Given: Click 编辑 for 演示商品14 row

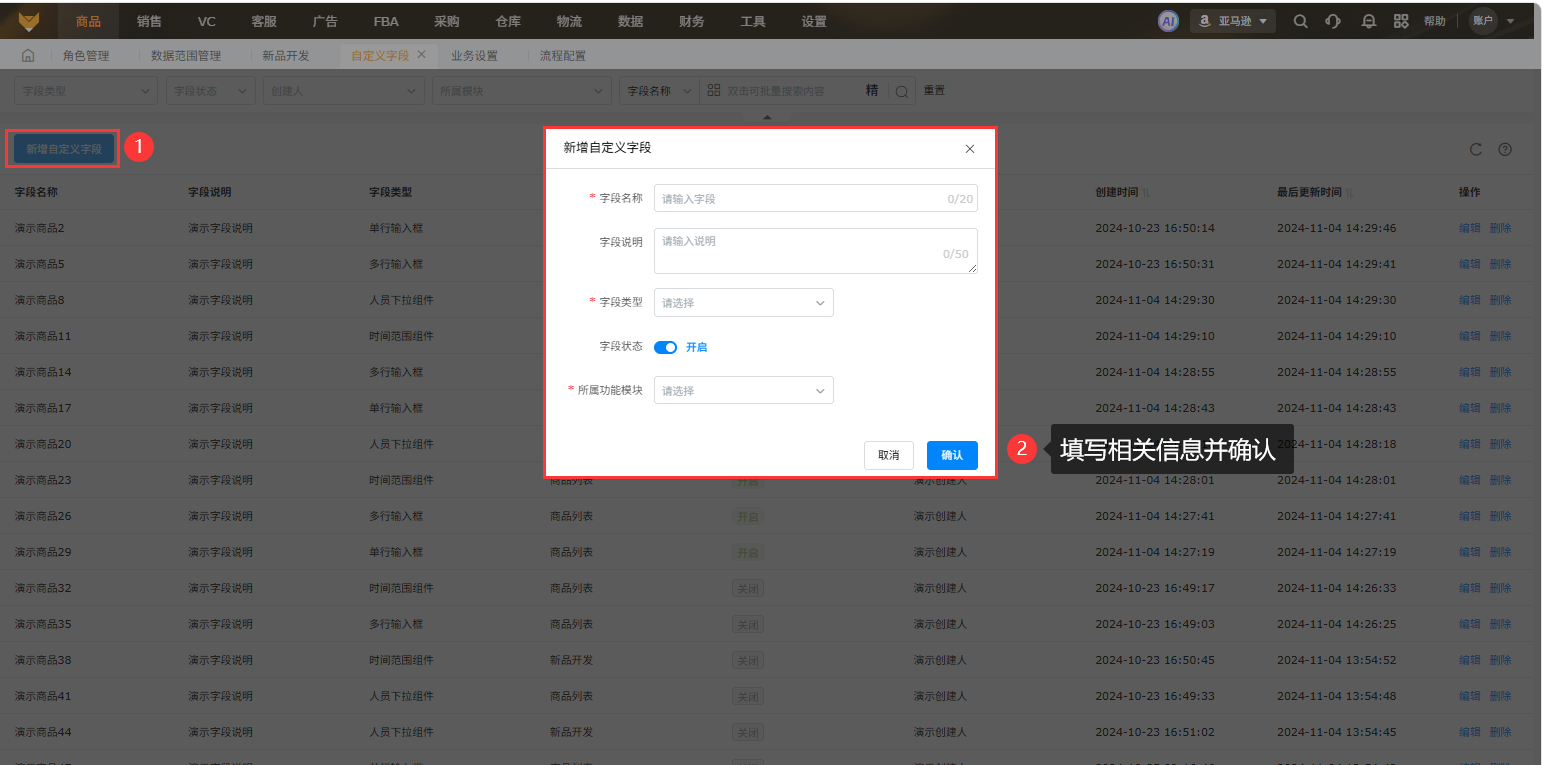Looking at the screenshot, I should 1470,372.
